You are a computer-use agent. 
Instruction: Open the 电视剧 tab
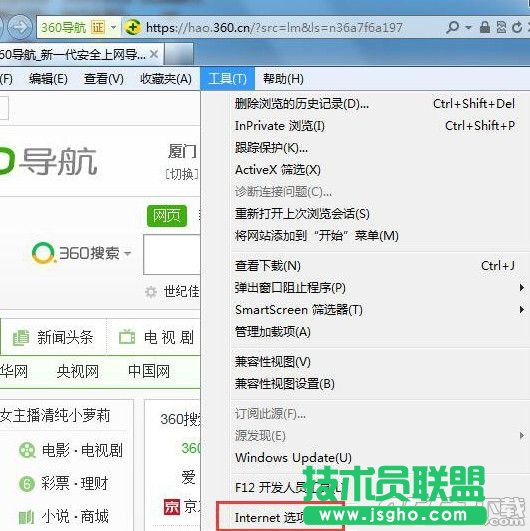coord(156,338)
